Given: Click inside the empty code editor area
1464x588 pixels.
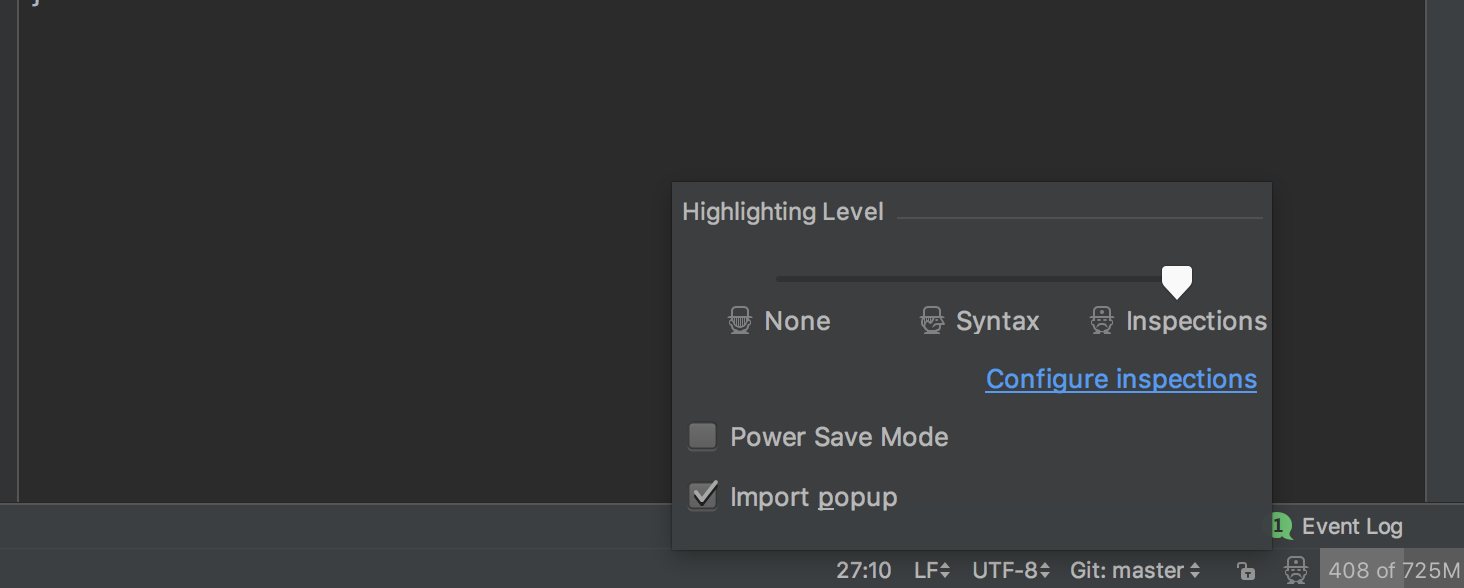Looking at the screenshot, I should (x=350, y=250).
